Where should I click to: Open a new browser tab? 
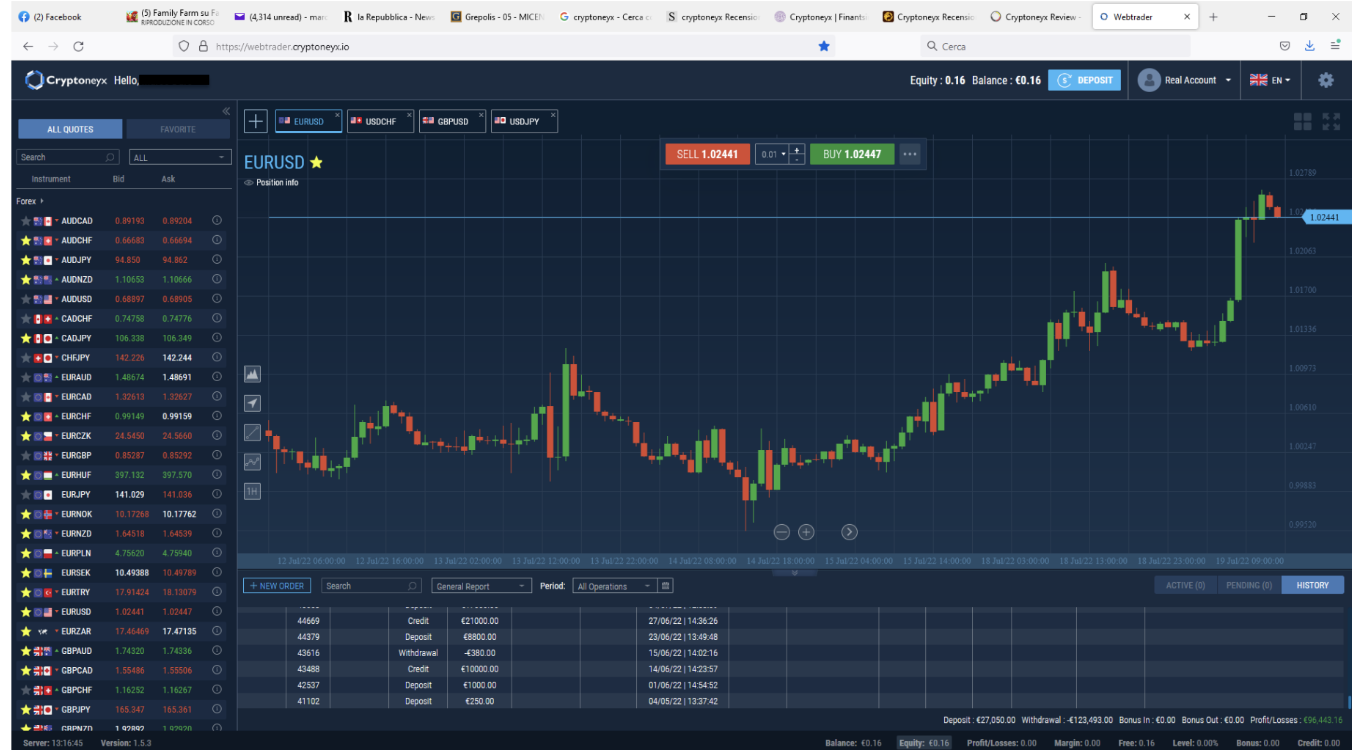1213,17
